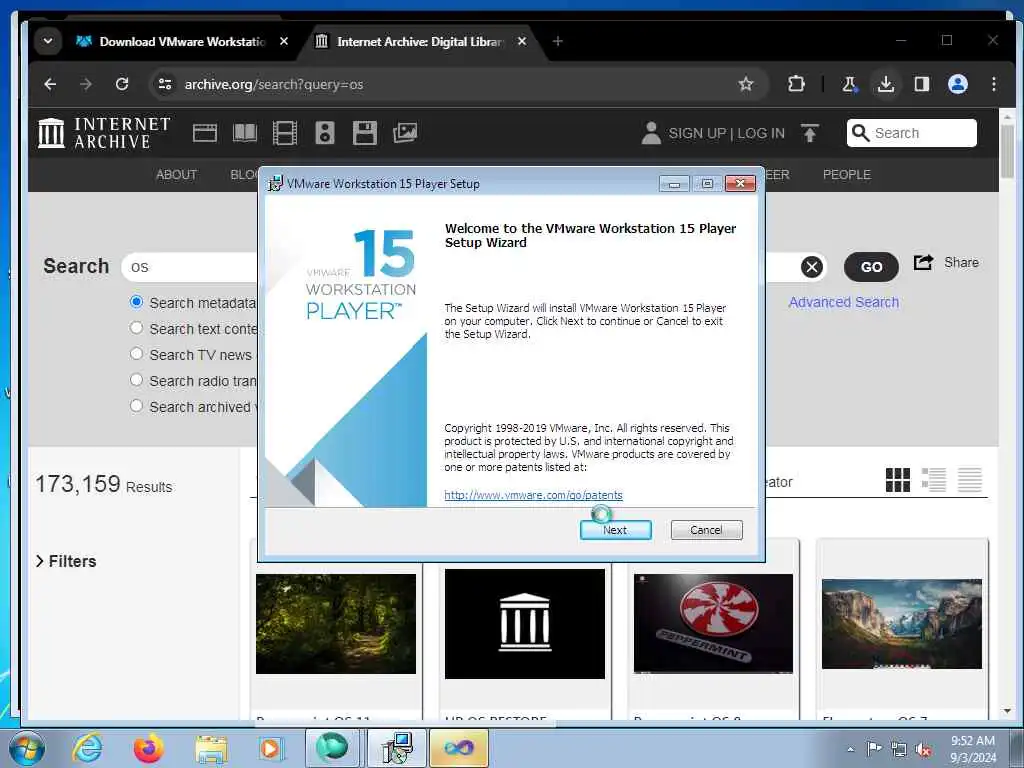The image size is (1024, 768).
Task: Click the user avatar icon beside Sign Up
Action: pyautogui.click(x=651, y=133)
